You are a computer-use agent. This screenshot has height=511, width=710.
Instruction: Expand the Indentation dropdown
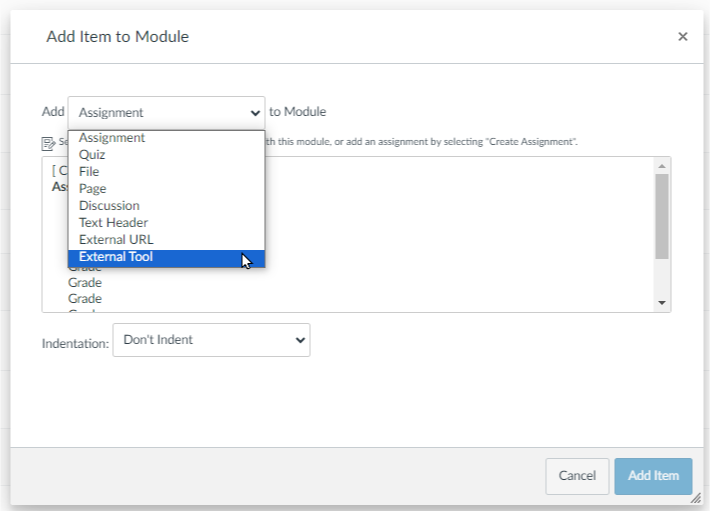pyautogui.click(x=211, y=340)
